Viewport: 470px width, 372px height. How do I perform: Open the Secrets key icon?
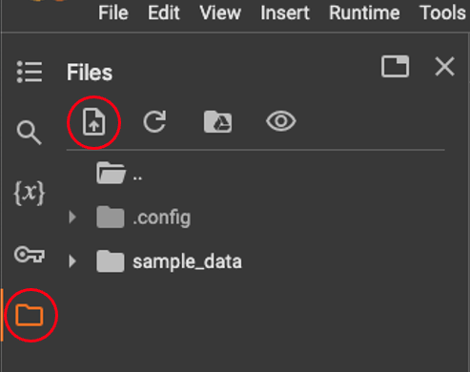click(29, 255)
